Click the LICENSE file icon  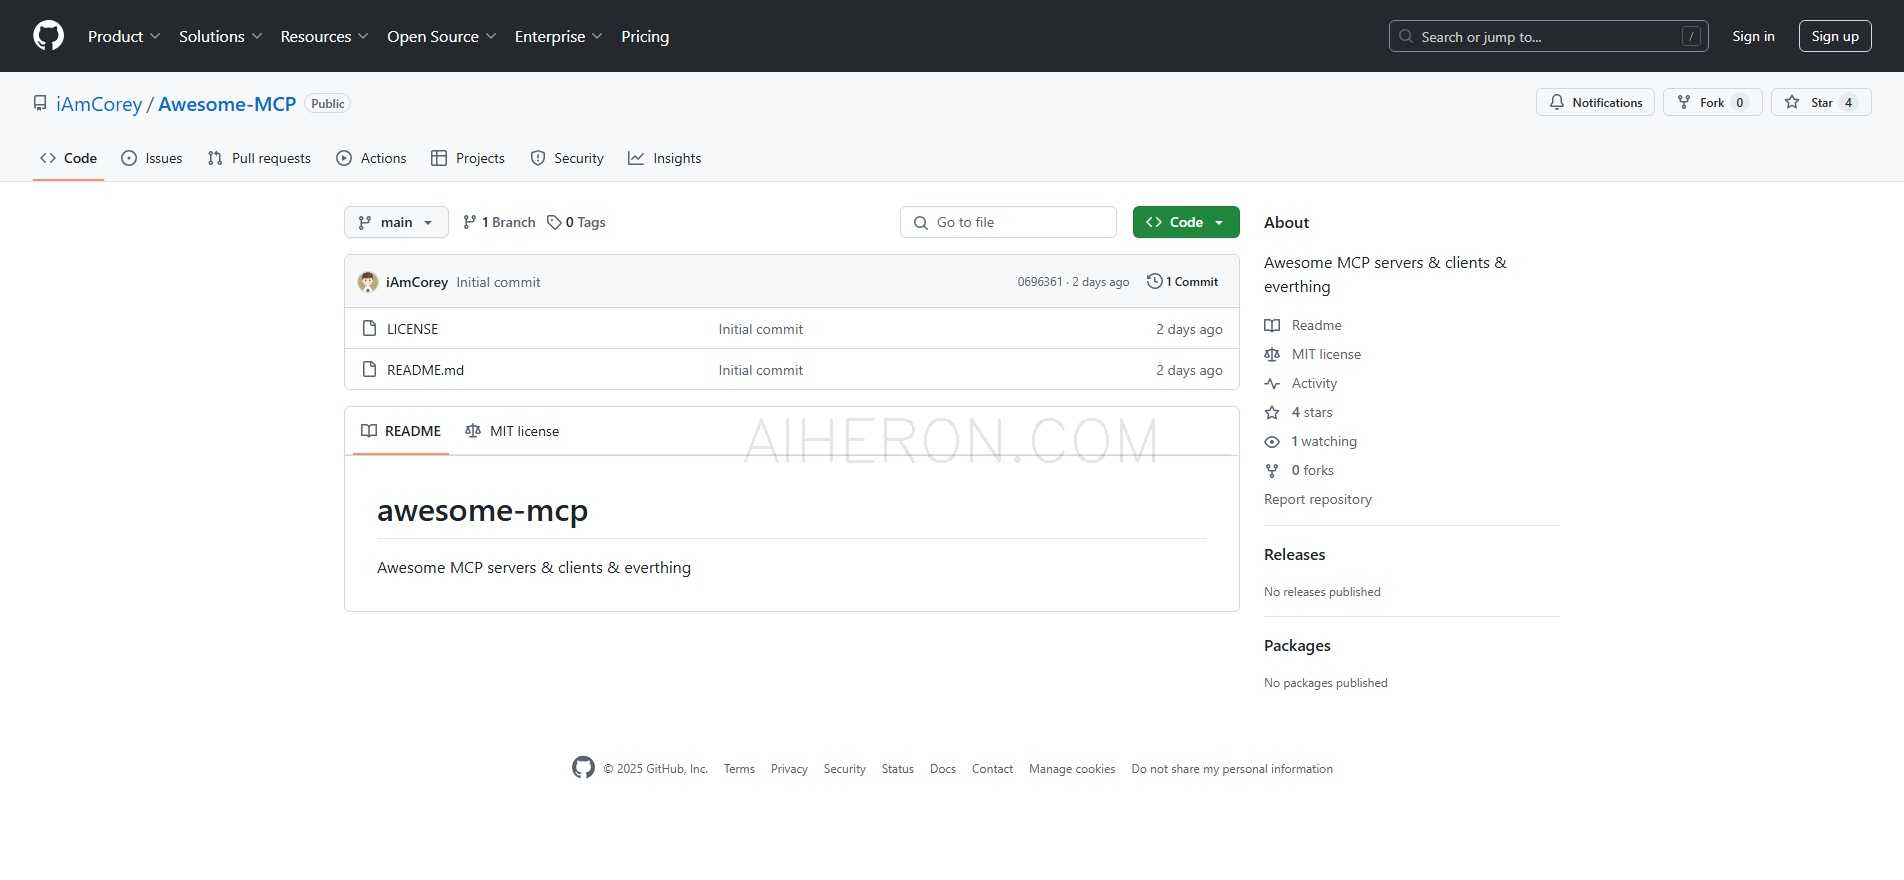pyautogui.click(x=369, y=328)
